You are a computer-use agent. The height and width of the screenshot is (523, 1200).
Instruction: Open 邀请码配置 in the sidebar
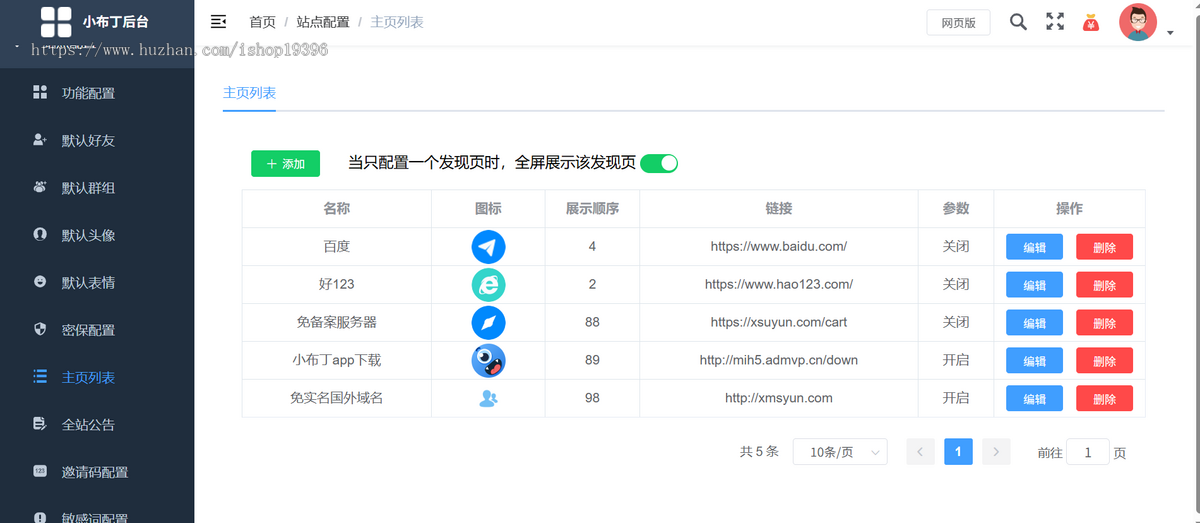tap(97, 471)
